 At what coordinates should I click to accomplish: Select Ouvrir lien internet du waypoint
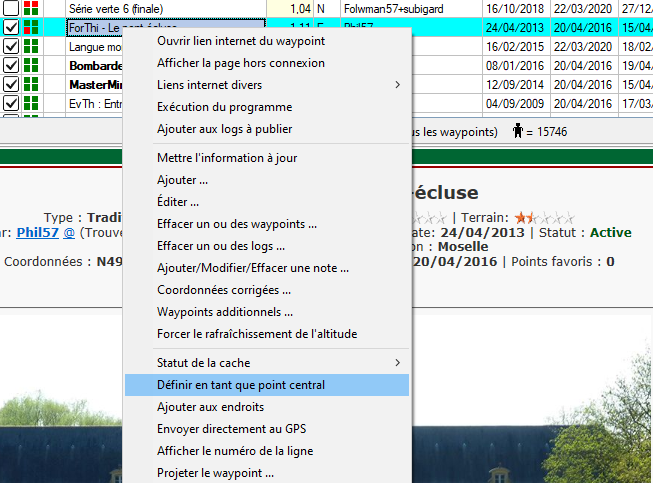coord(240,41)
